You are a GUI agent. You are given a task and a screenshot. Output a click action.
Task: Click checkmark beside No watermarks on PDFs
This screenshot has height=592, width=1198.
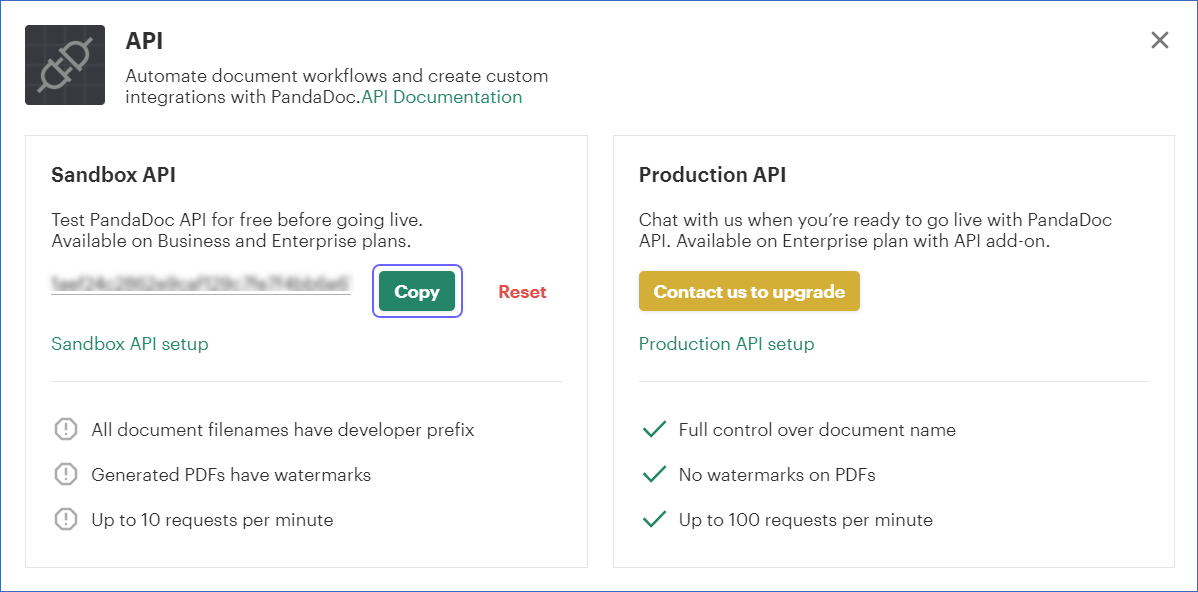(x=655, y=475)
